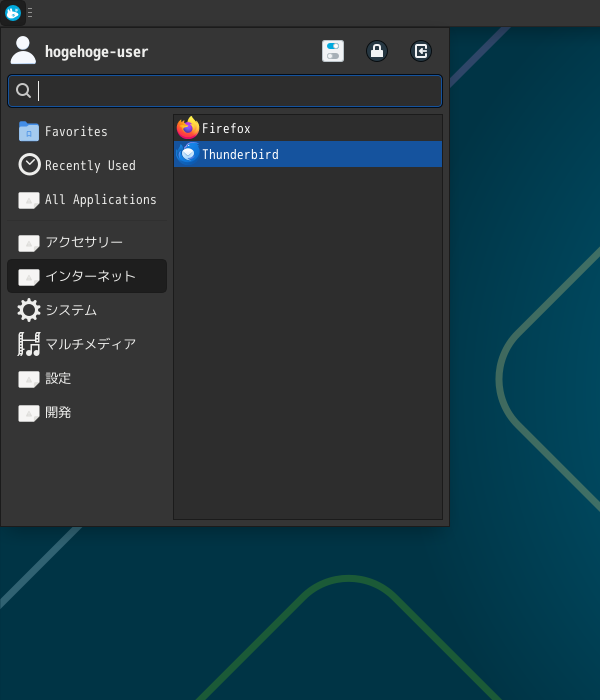Screen dimensions: 600x700
Task: Open the Favorites category
Action: (x=87, y=132)
